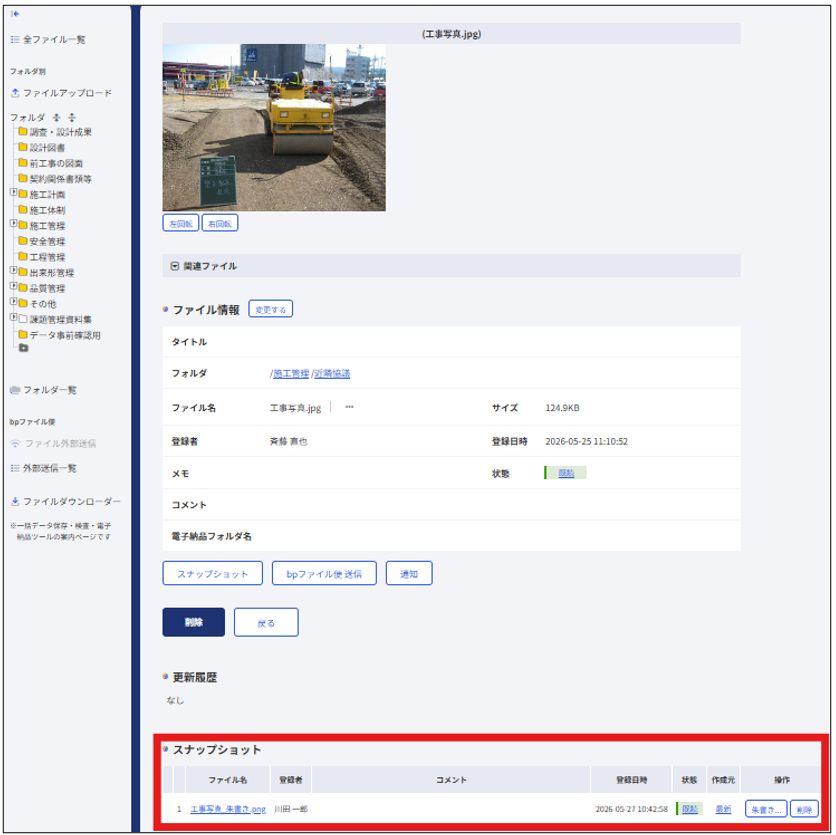Open ファイルダウンローダー in sidebar
This screenshot has width=836, height=835.
tap(71, 501)
